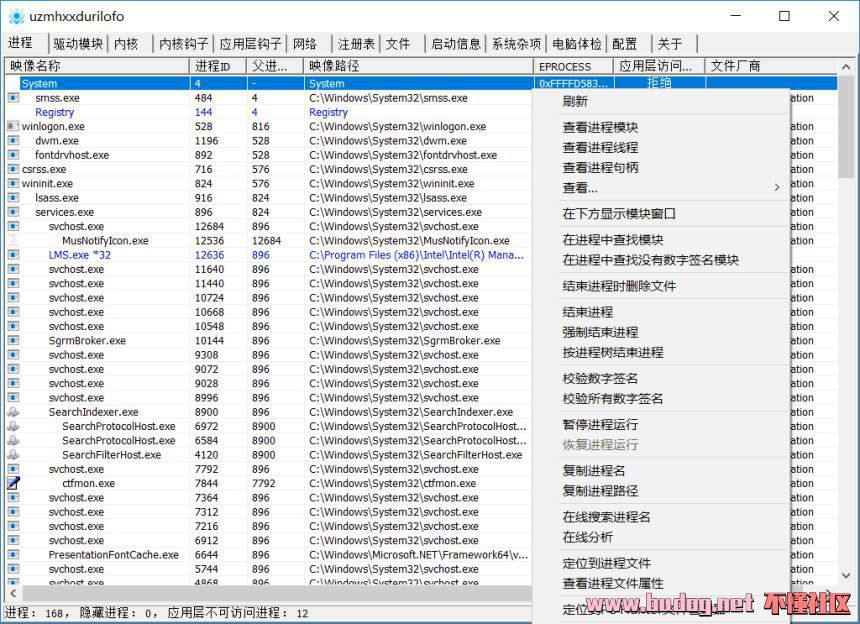Sort by the 映像名称 column header
860x624 pixels.
pyautogui.click(x=95, y=66)
